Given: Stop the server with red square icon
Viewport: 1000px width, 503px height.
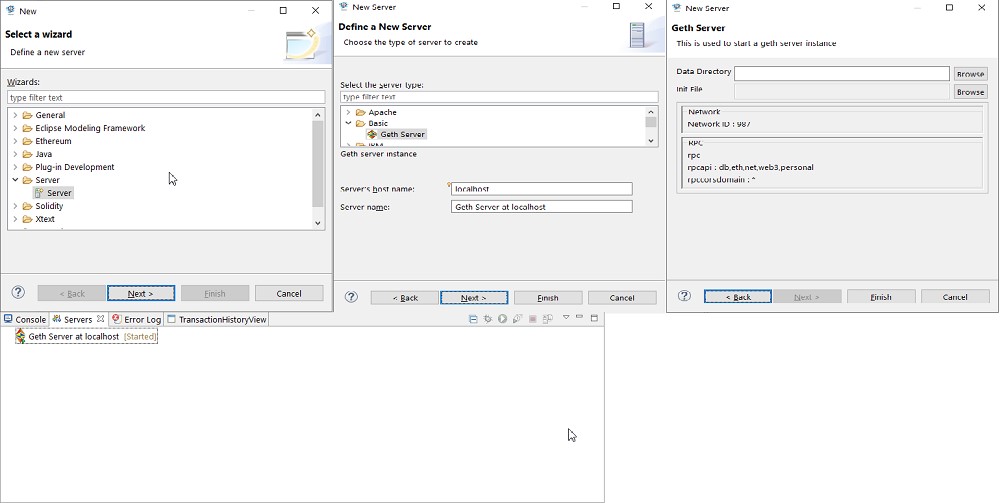Looking at the screenshot, I should (533, 319).
